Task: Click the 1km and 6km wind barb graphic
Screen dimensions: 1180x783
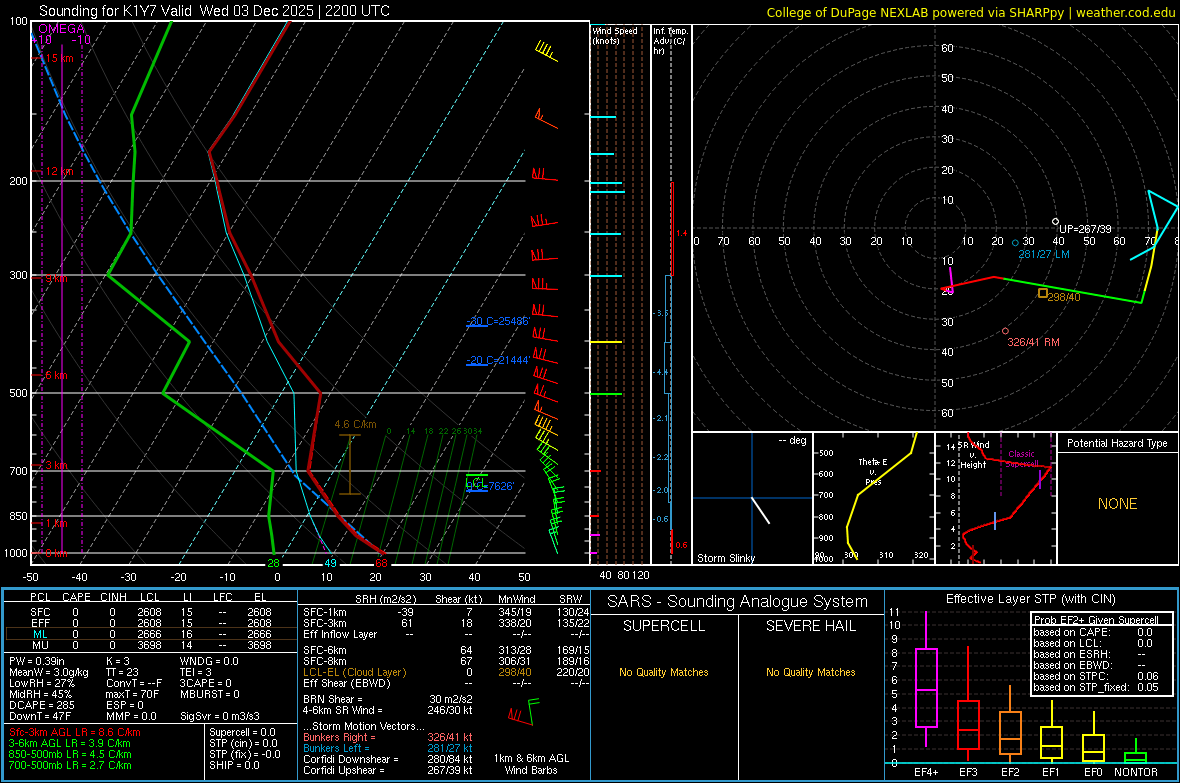Action: [524, 711]
